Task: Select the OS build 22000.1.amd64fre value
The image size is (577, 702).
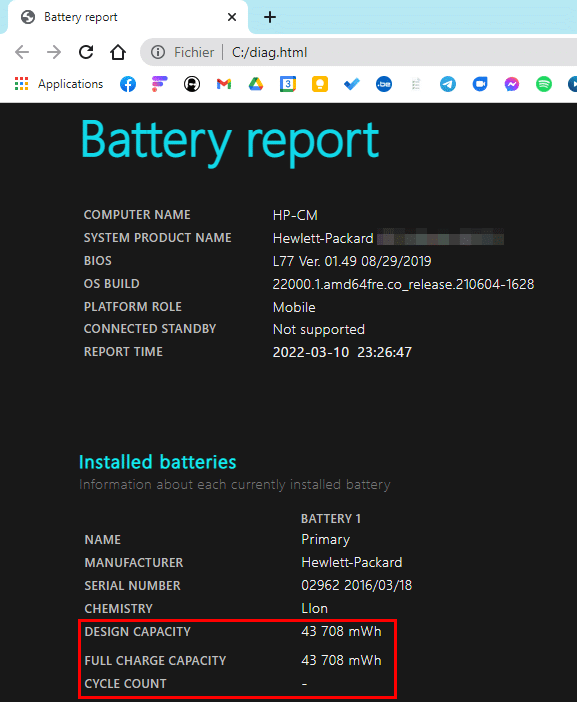Action: pos(403,284)
